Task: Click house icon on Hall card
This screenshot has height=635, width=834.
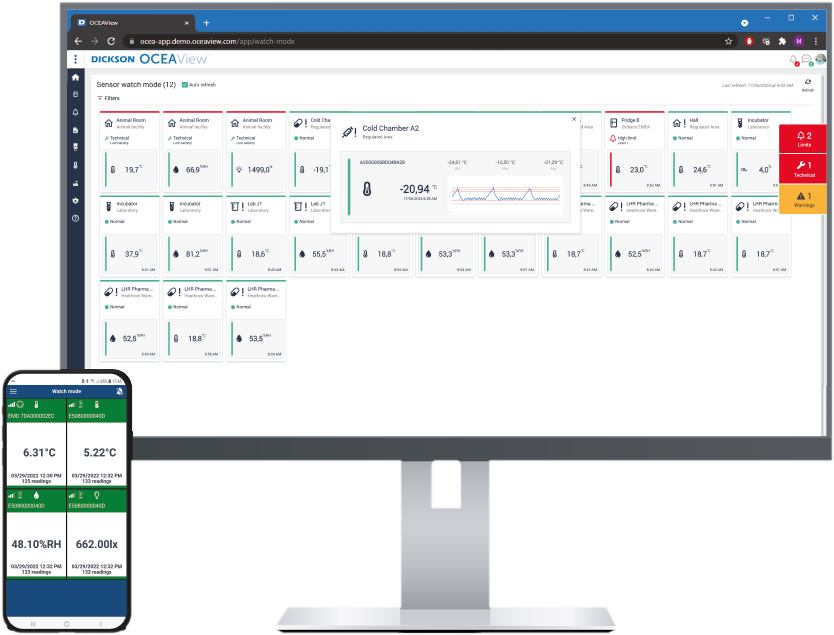Action: click(677, 123)
